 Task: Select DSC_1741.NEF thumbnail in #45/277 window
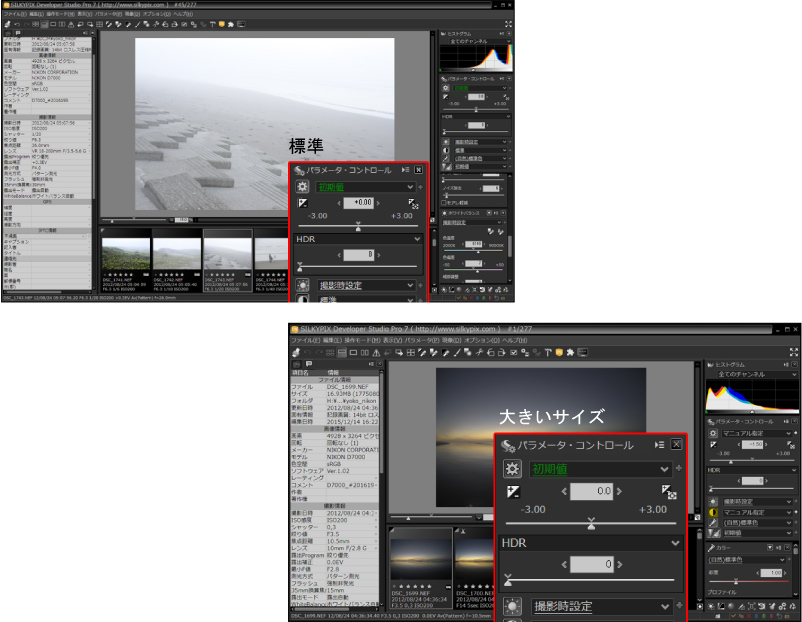point(126,261)
